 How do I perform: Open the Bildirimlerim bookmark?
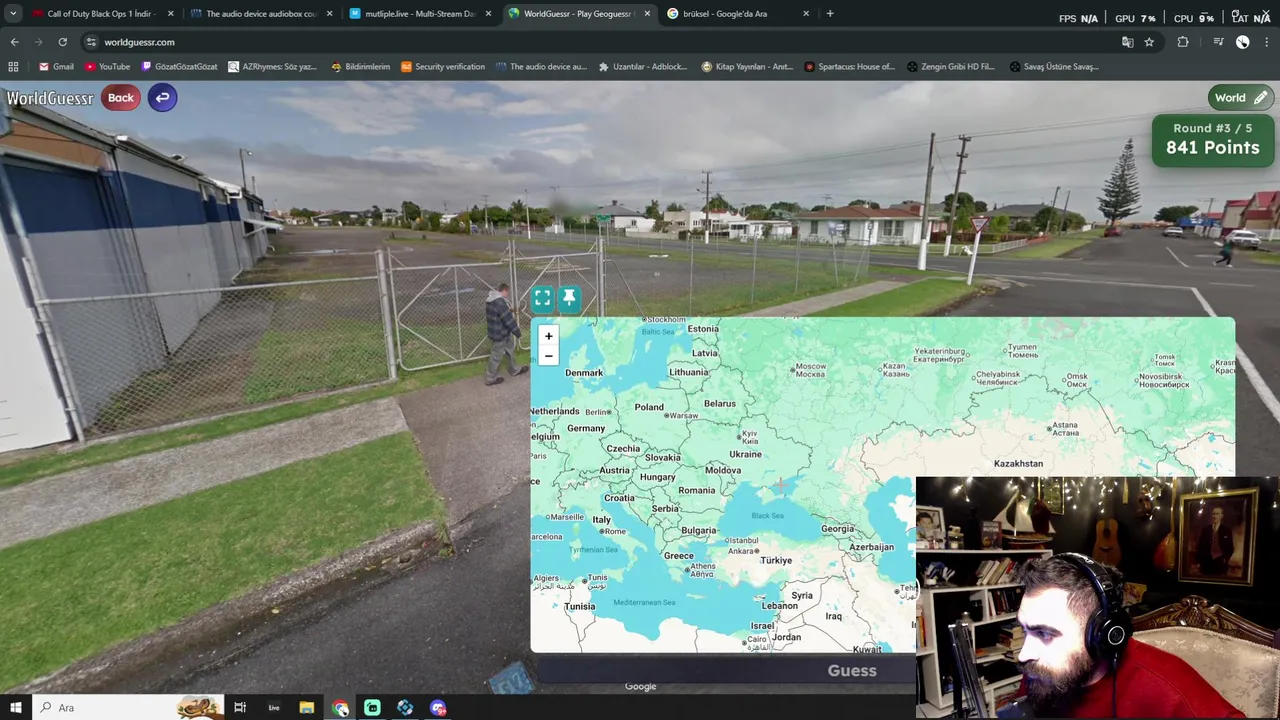[x=360, y=67]
